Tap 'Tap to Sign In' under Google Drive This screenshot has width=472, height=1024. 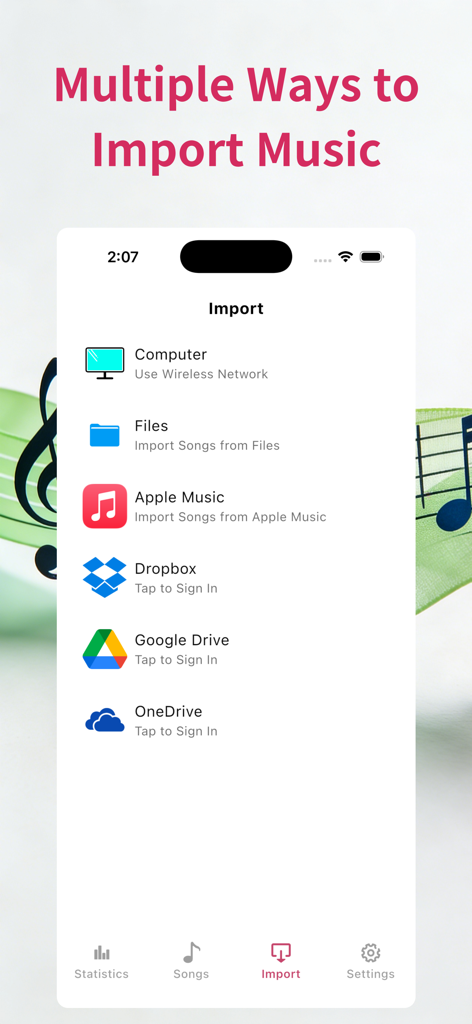pos(176,660)
